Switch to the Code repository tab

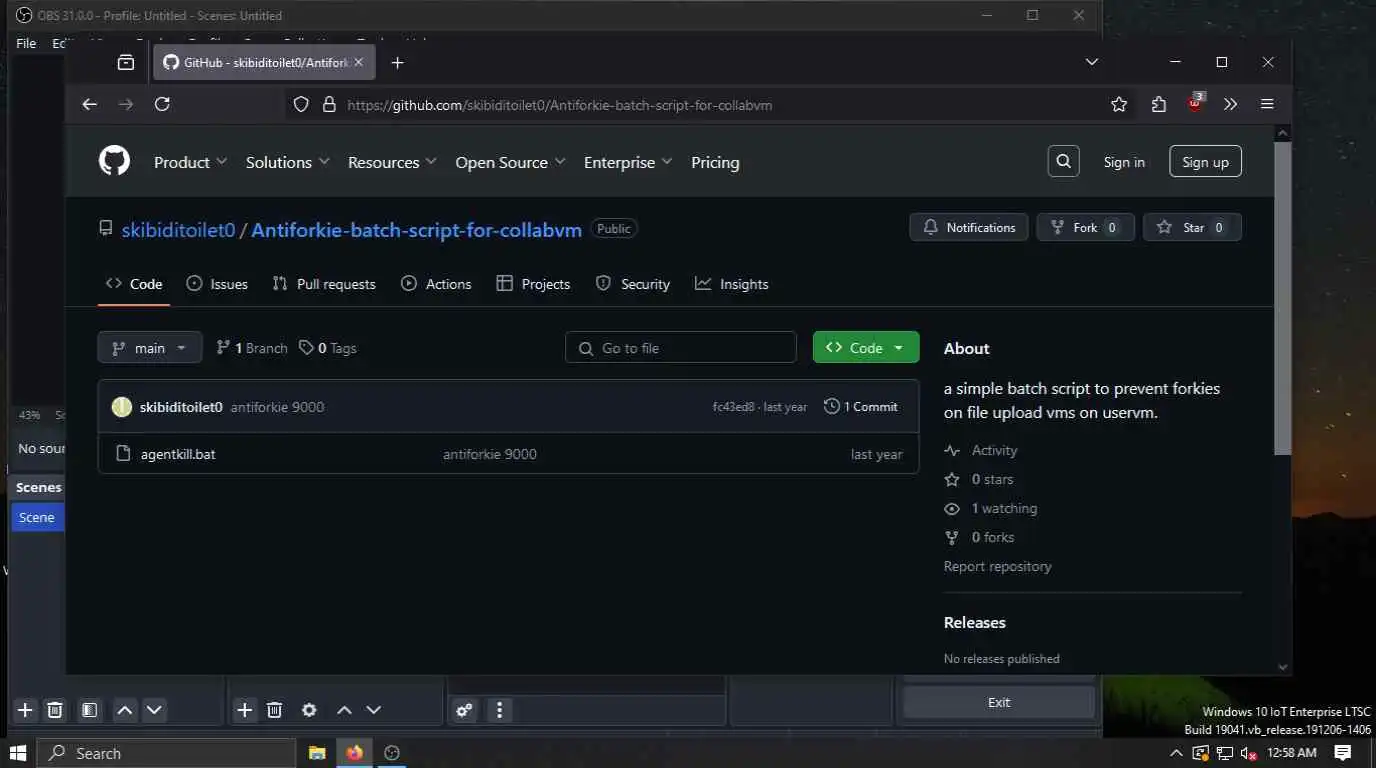[134, 284]
